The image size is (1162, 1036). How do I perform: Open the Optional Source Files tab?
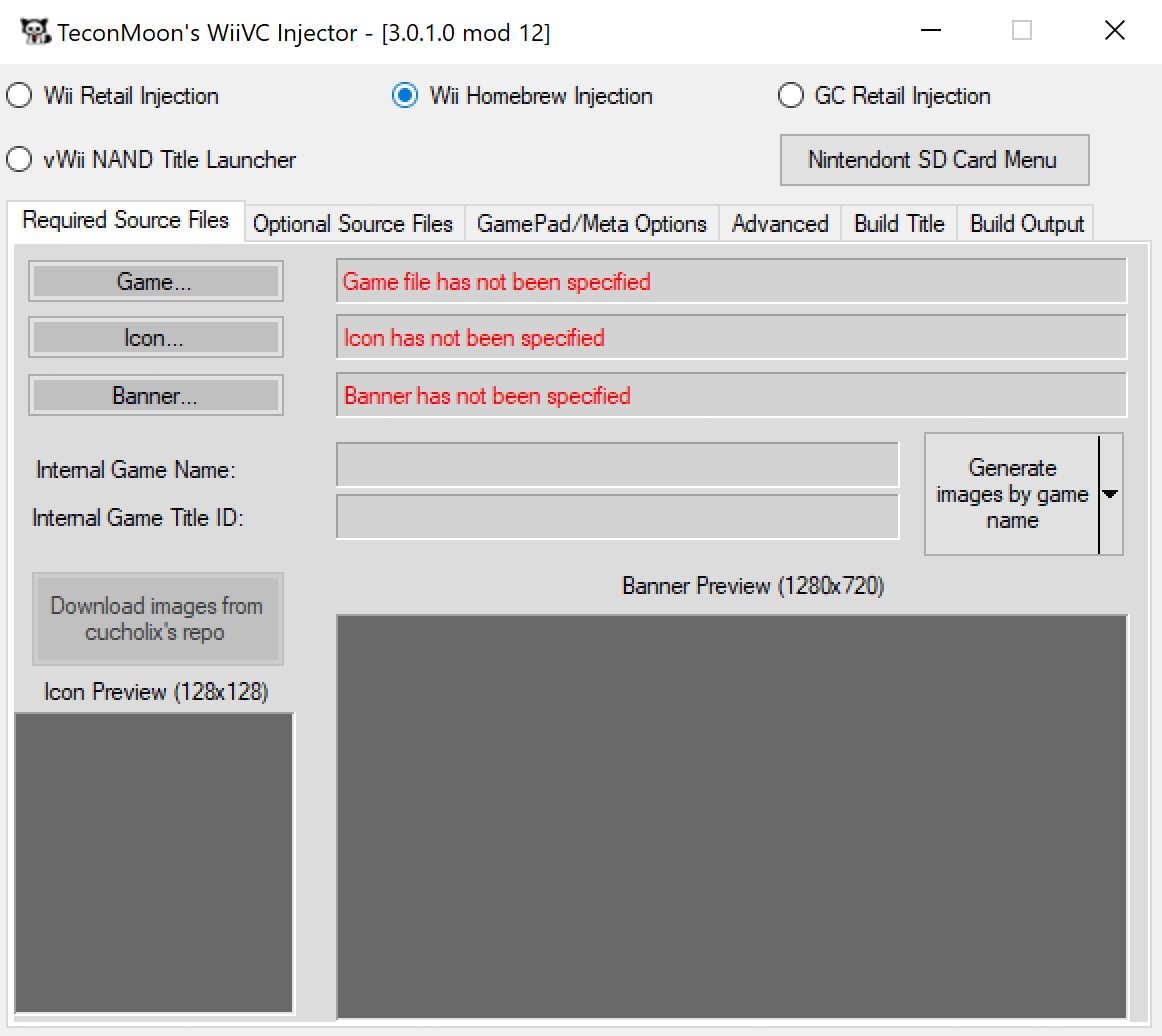353,224
